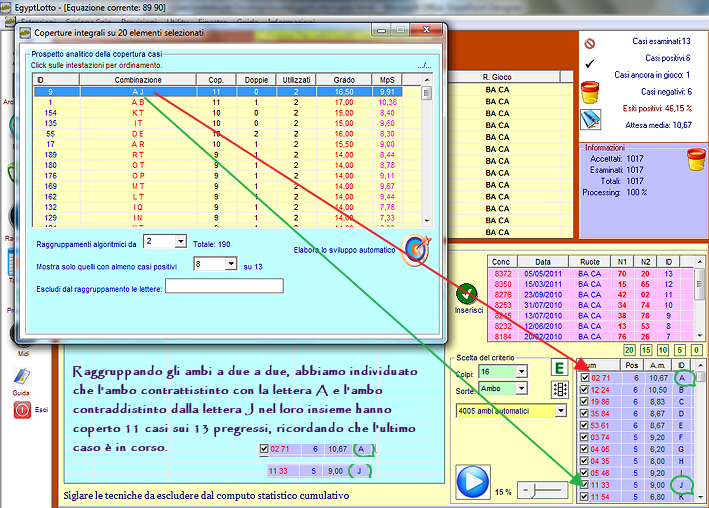Click the bucket icon in Informazioni panel

coord(695,158)
